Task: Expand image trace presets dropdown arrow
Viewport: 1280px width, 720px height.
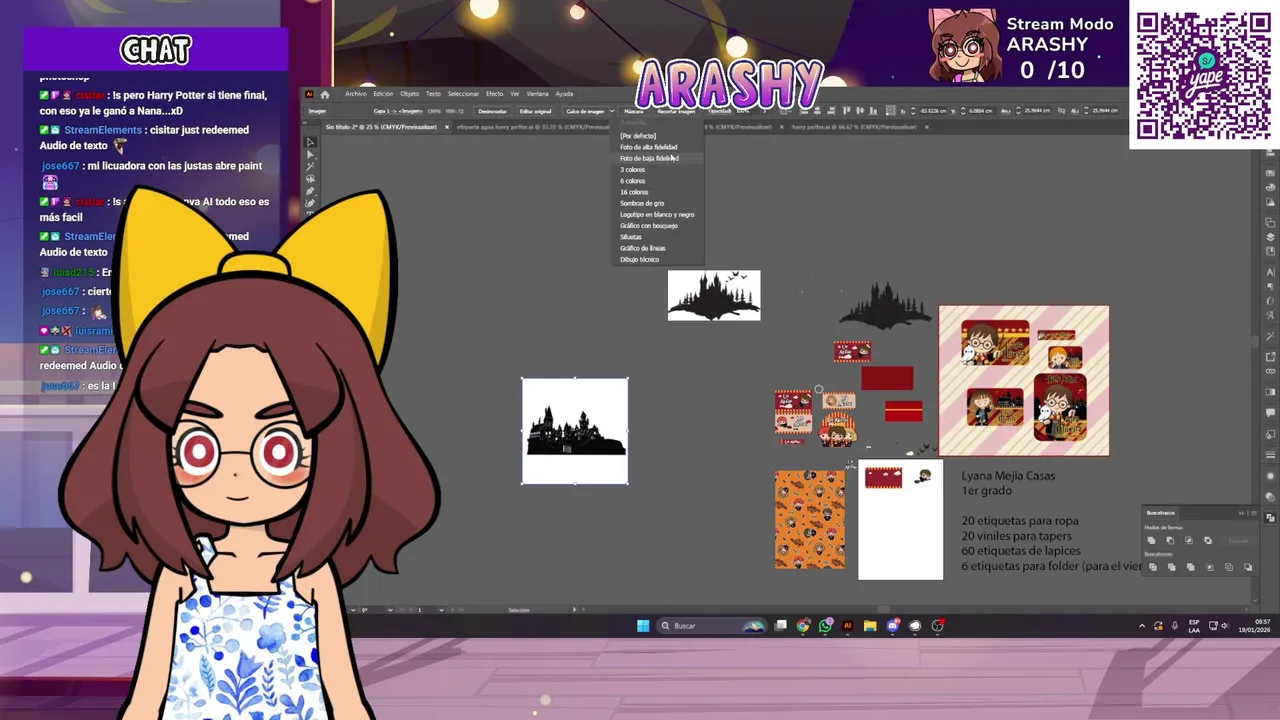Action: click(x=612, y=111)
